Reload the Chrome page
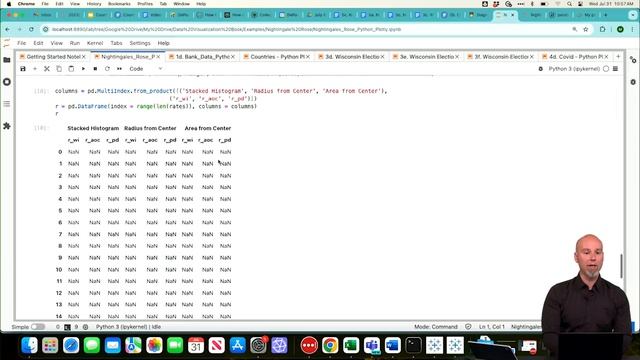Image resolution: width=640 pixels, height=360 pixels. [31, 29]
